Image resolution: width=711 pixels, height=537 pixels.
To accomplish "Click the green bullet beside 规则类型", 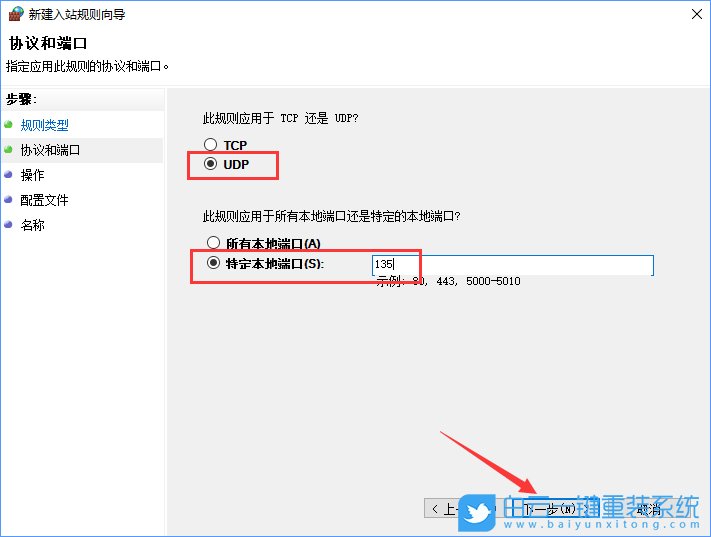I will [x=8, y=124].
